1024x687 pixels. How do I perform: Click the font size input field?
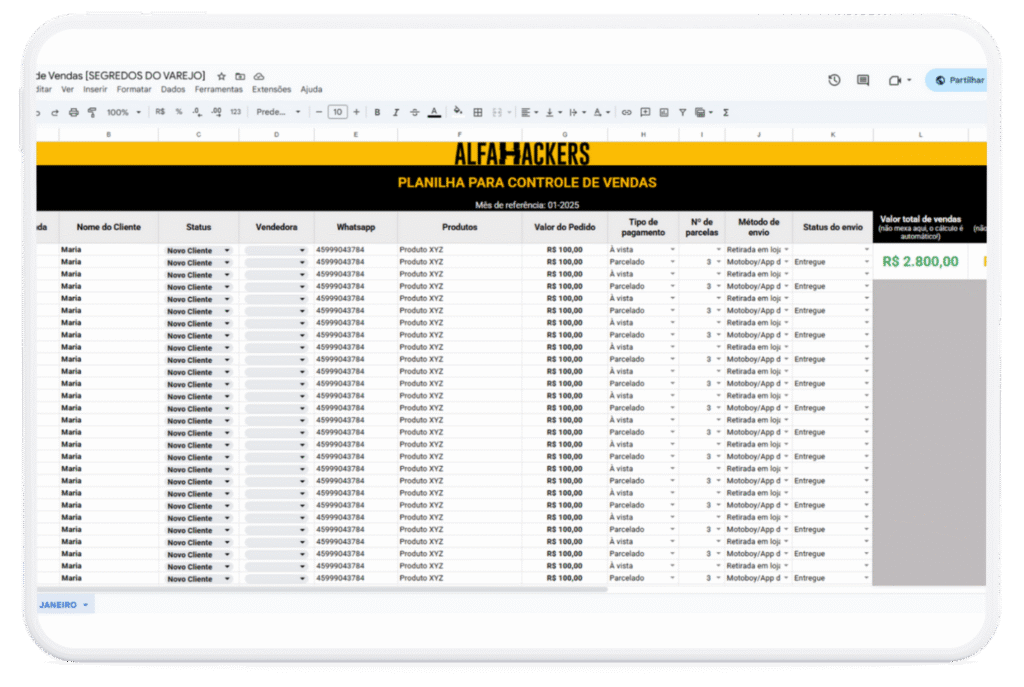pyautogui.click(x=338, y=112)
